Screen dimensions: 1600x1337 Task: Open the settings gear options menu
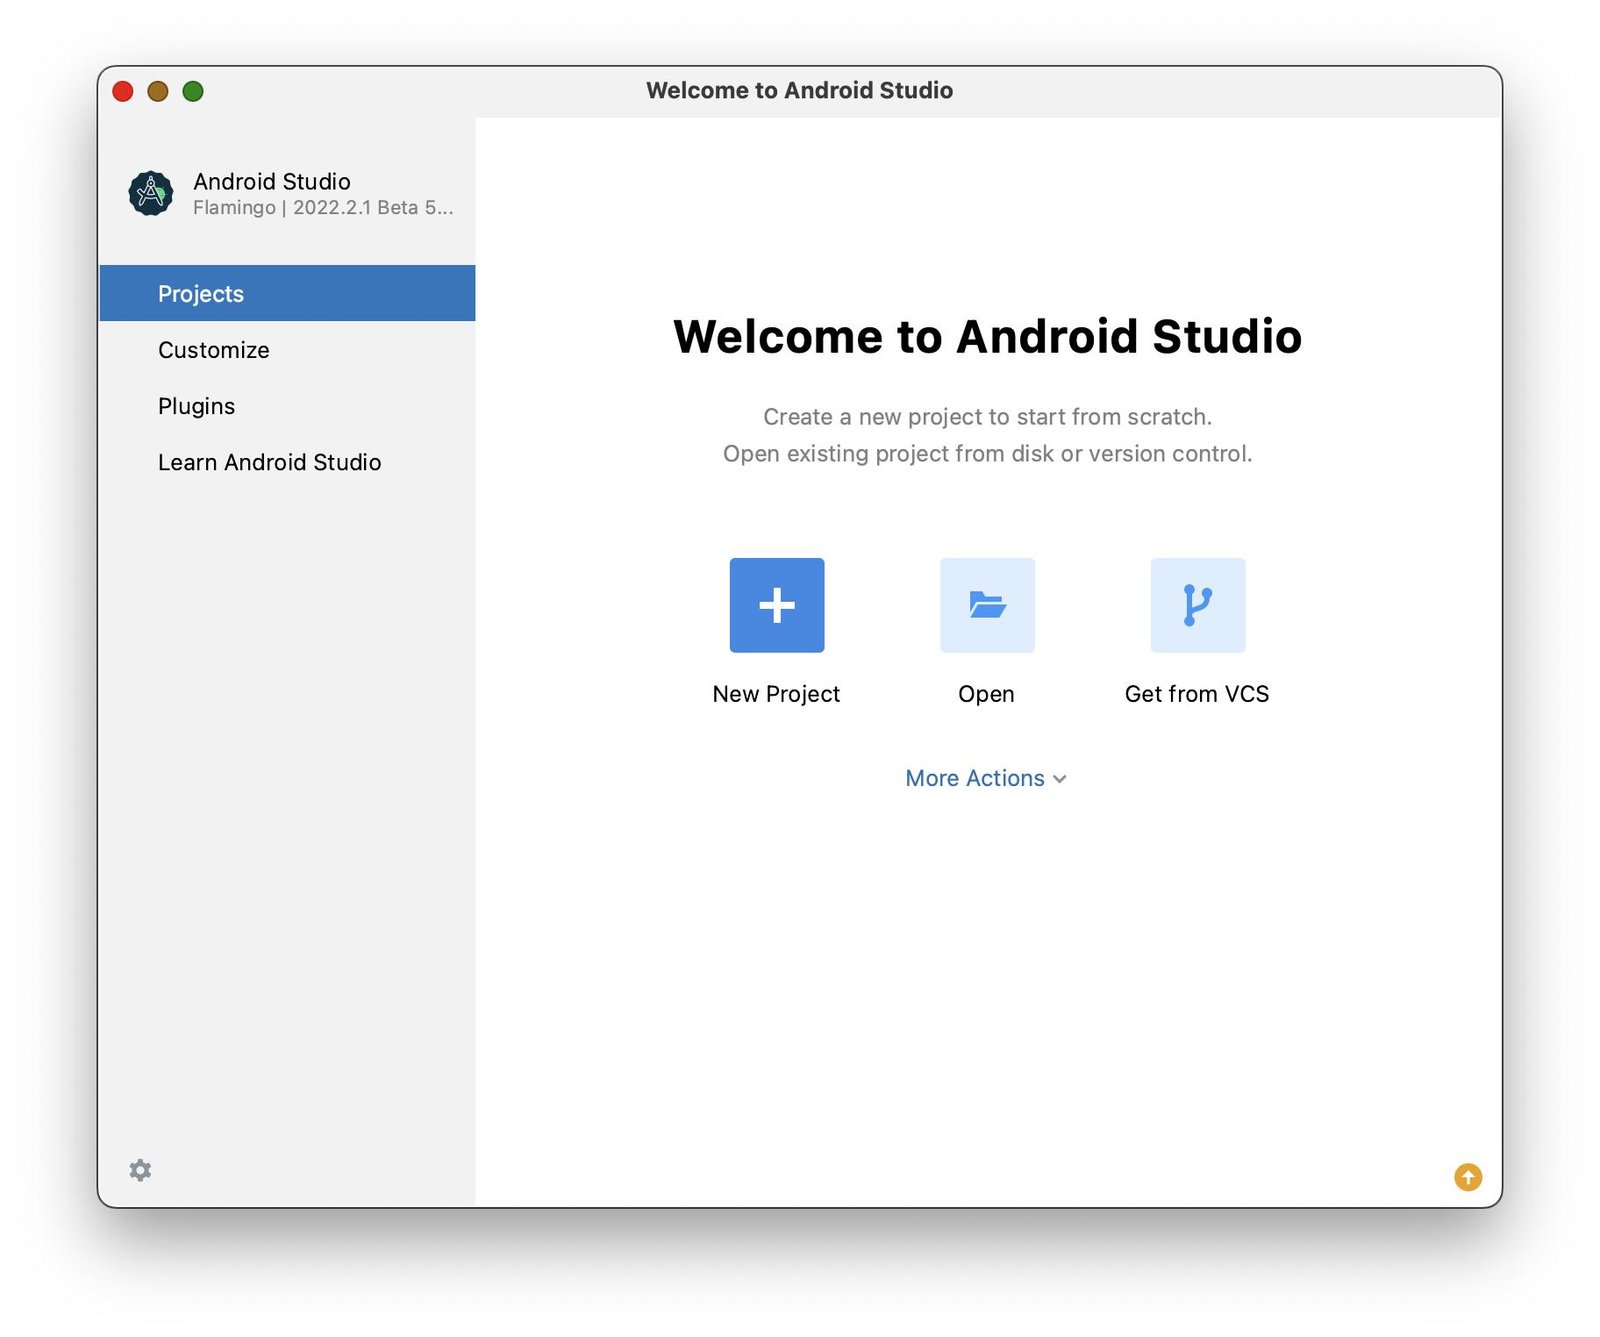pyautogui.click(x=140, y=1170)
